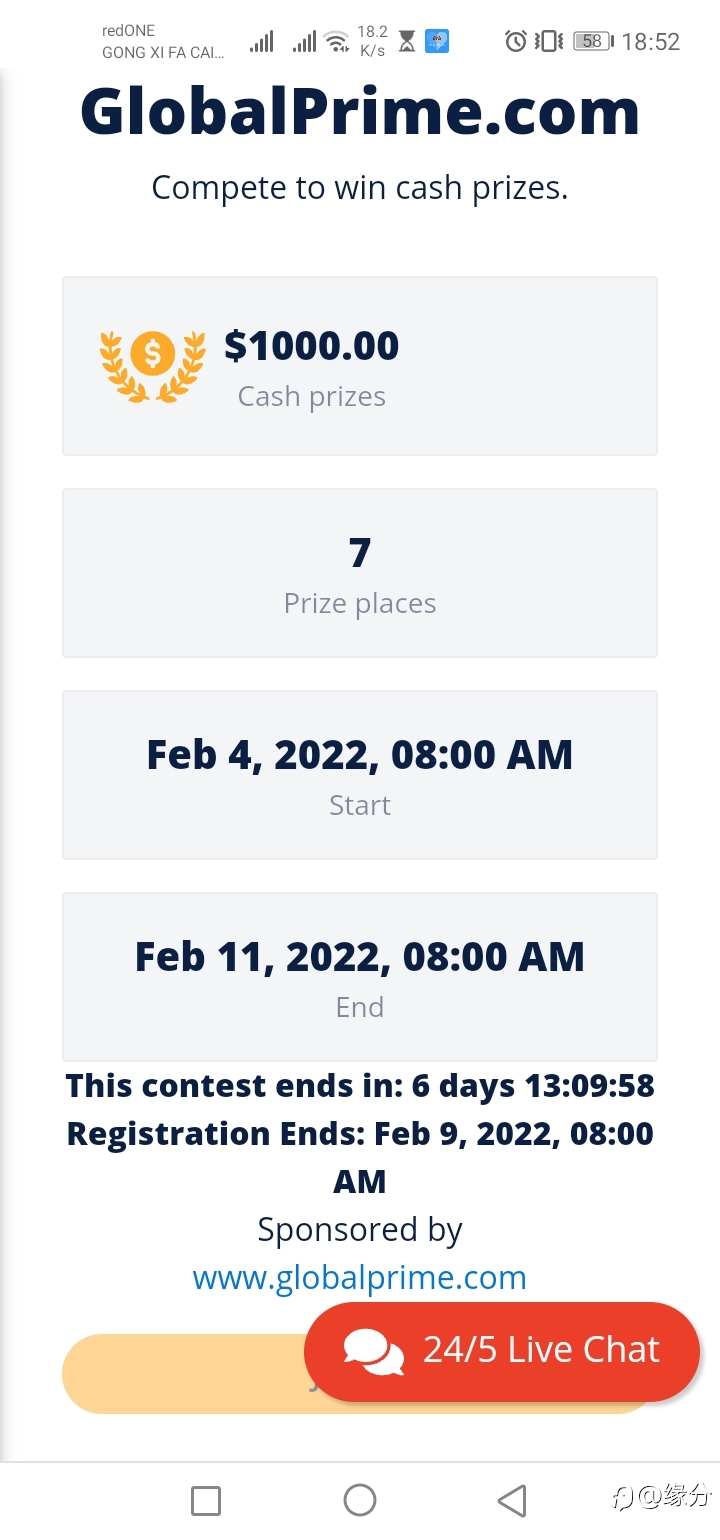Tap the battery indicator in status bar
The image size is (720, 1540).
(x=594, y=41)
